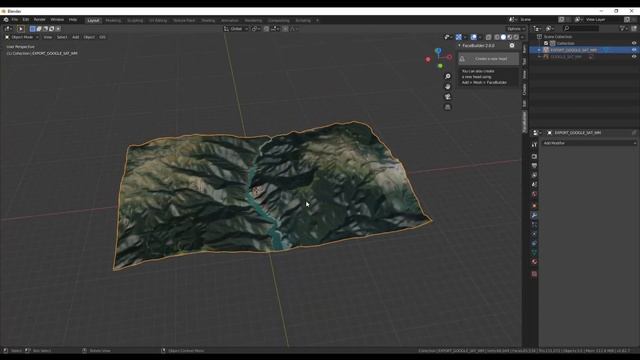Open the View Layer properties tab
The width and height of the screenshot is (640, 360).
[534, 175]
